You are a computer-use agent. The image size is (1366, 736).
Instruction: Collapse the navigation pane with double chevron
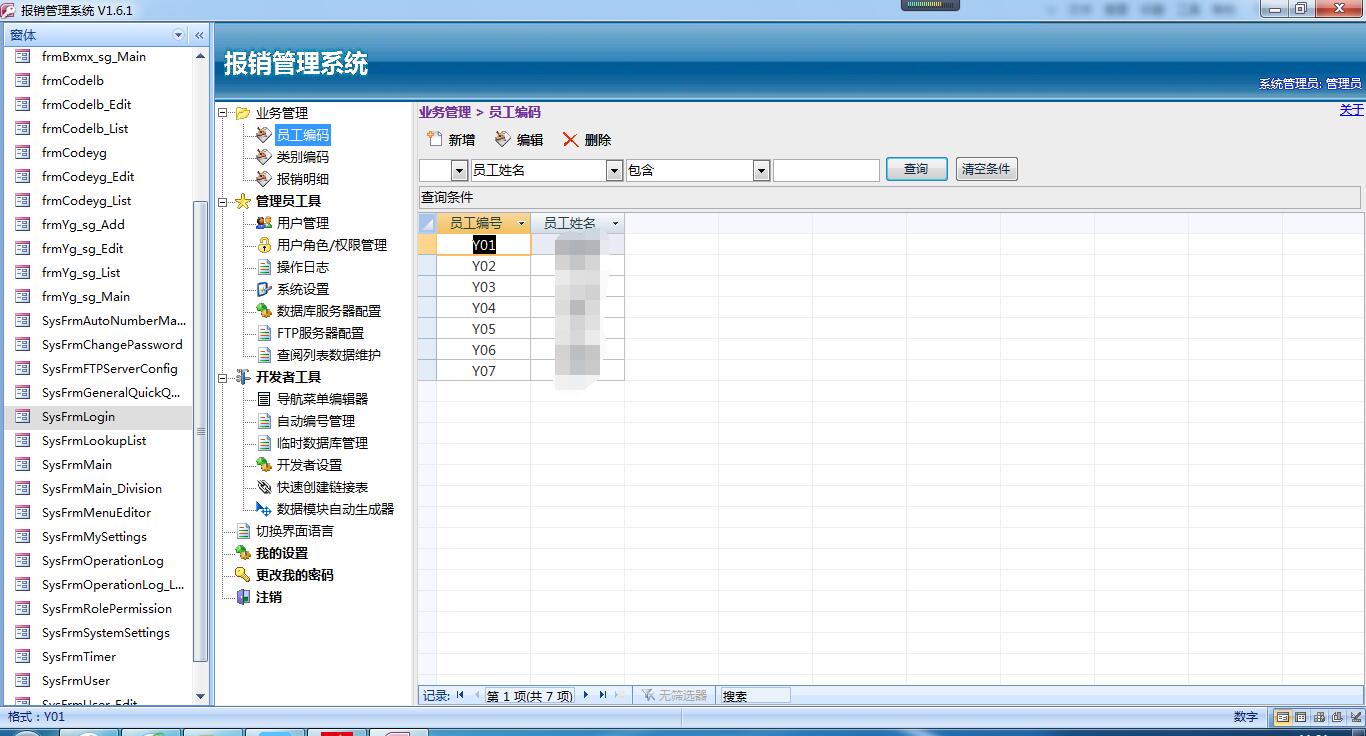[199, 35]
